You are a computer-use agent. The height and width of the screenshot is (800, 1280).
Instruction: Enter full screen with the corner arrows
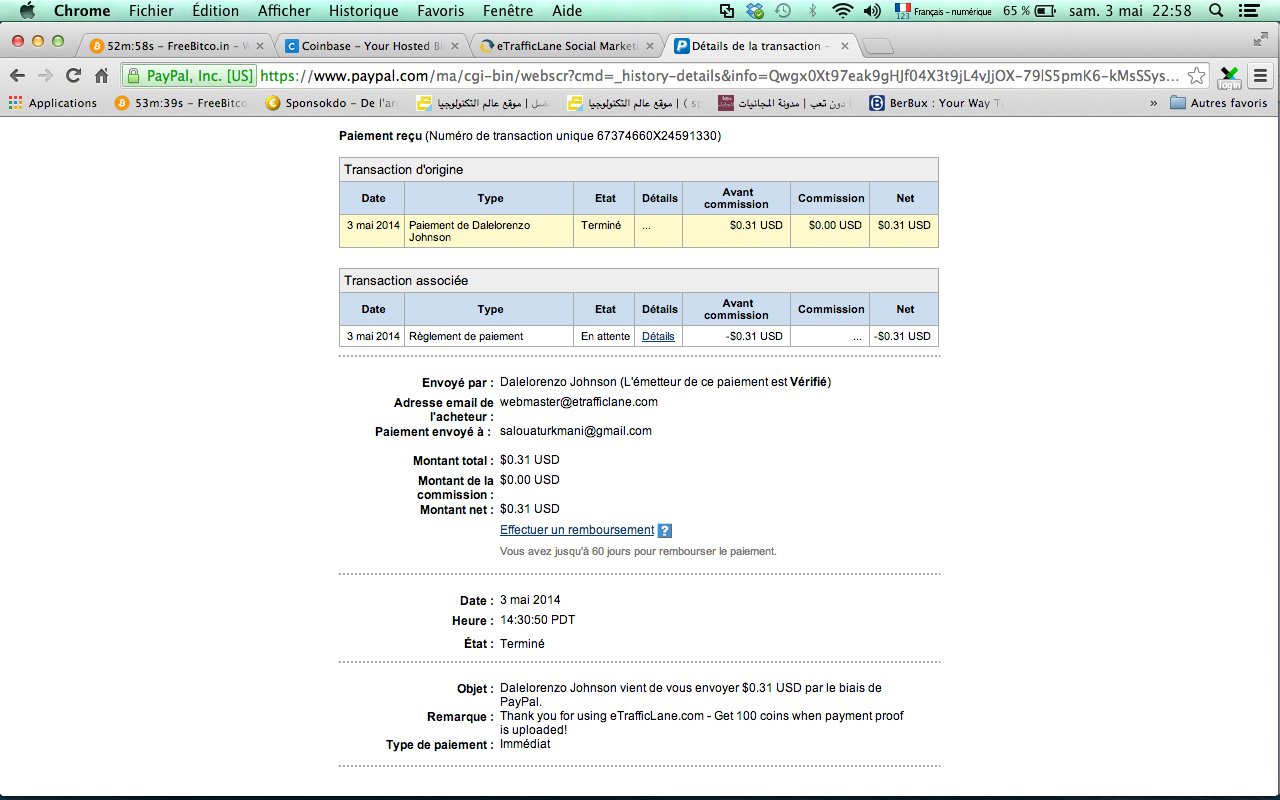(x=1260, y=39)
